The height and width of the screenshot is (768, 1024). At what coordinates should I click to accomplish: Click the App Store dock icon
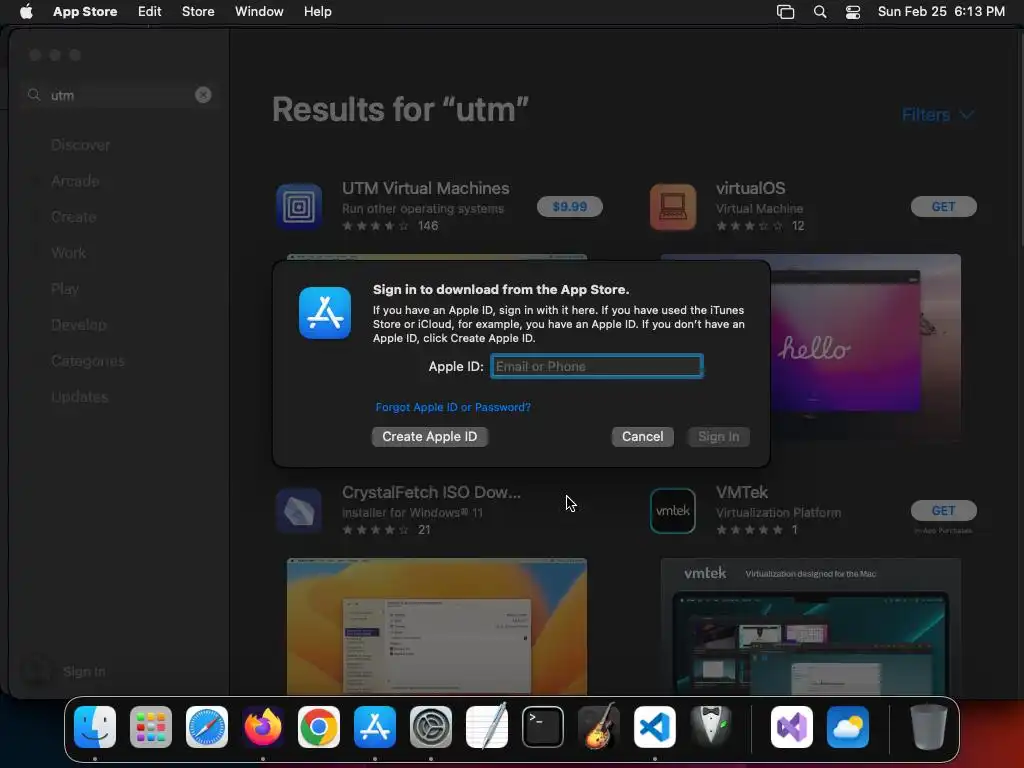click(x=375, y=727)
